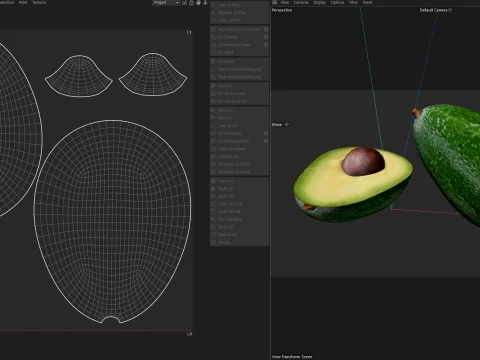The width and height of the screenshot is (480, 360).
Task: Click Align UV Islands
Action: (x=239, y=149)
